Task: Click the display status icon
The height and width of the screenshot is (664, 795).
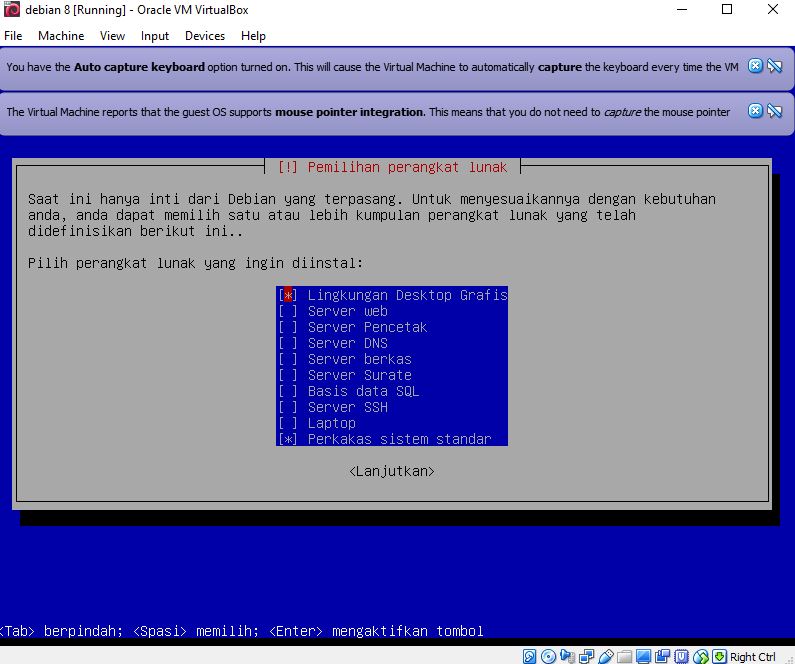Action: click(643, 656)
